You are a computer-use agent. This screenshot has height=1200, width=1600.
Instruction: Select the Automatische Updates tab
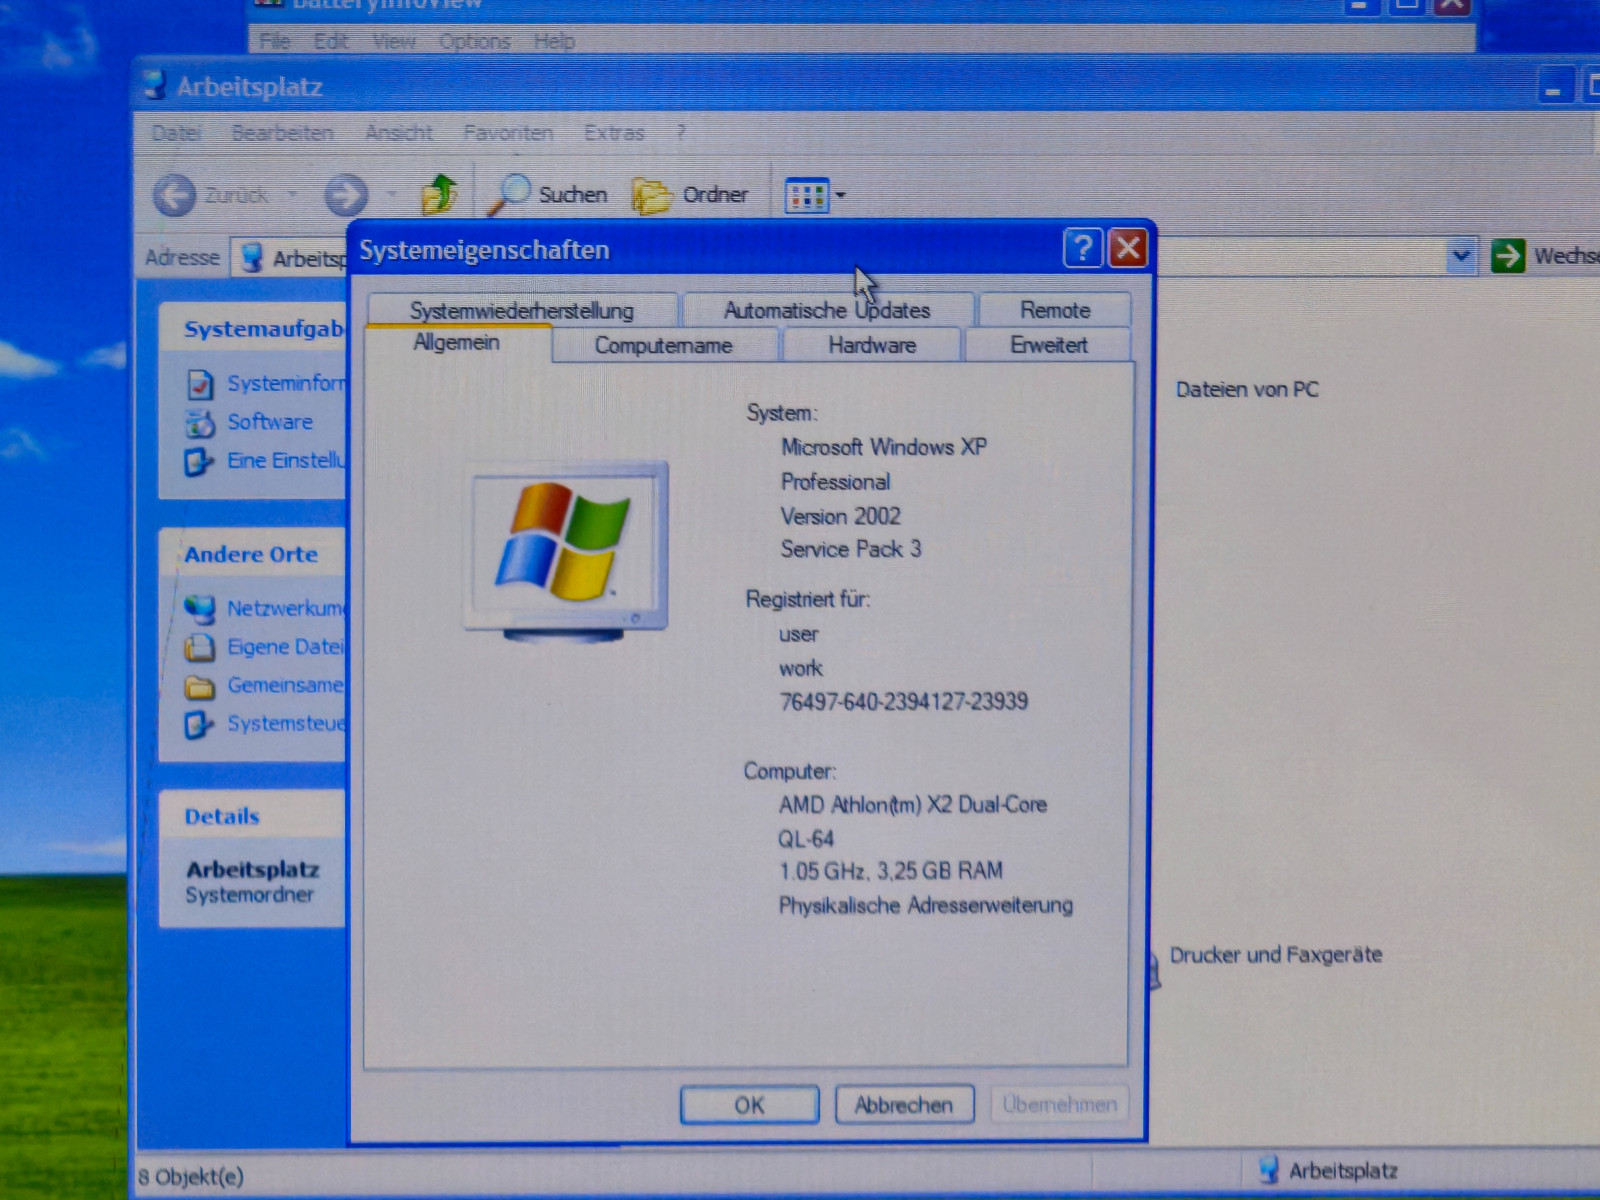click(x=827, y=311)
